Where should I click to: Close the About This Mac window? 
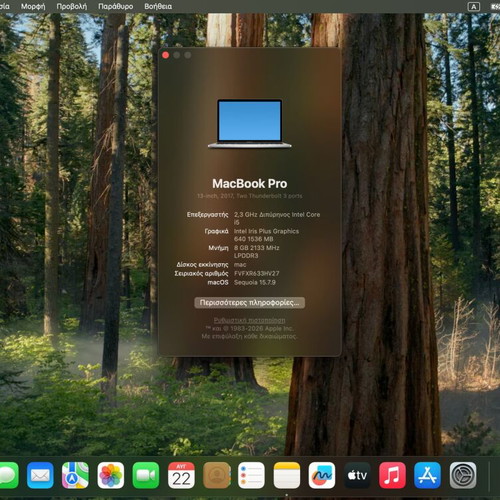tap(165, 55)
